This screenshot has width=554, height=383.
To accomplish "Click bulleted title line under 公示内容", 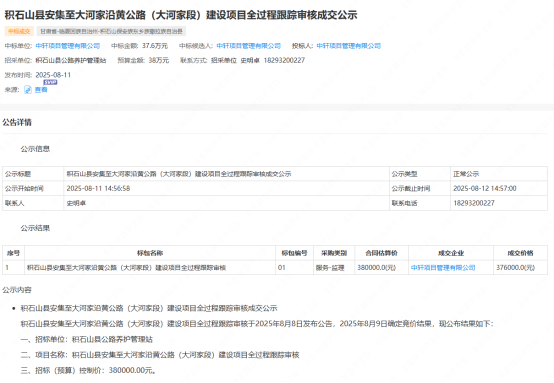I will 149,308.
